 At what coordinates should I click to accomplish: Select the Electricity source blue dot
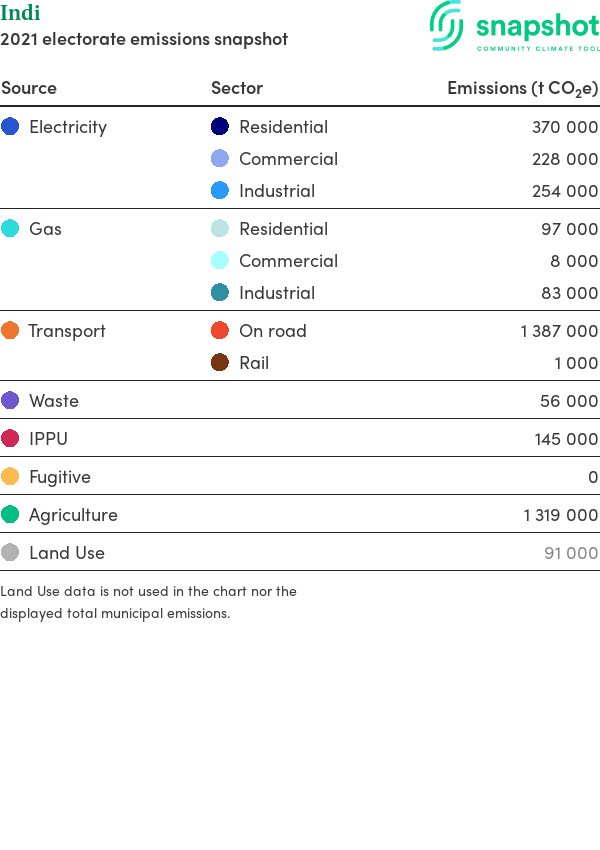[10, 126]
